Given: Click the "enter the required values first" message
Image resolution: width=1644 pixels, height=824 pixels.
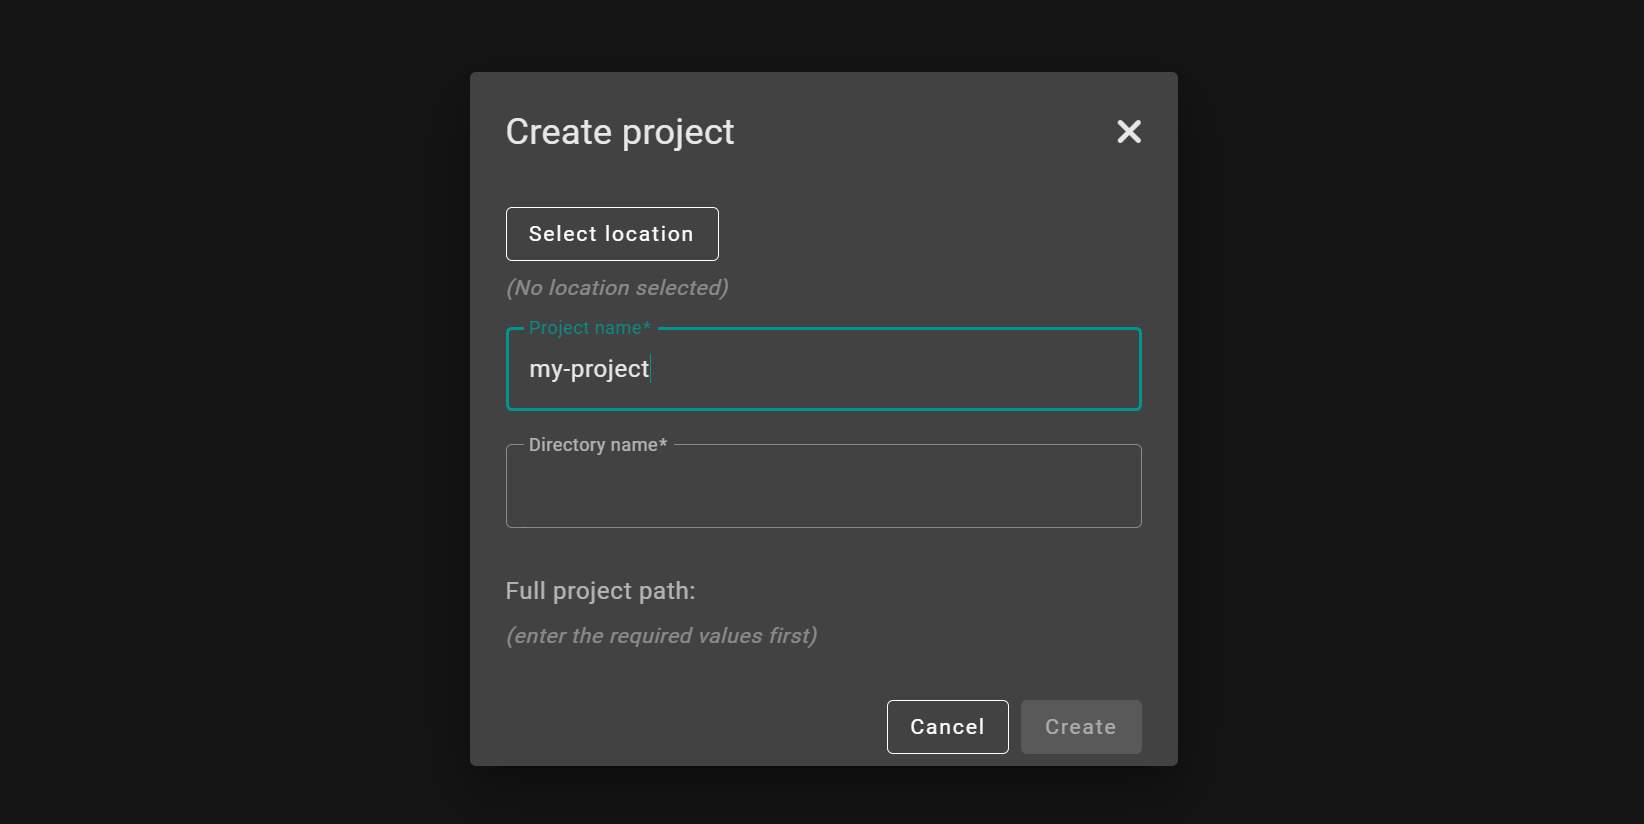Looking at the screenshot, I should pos(662,636).
